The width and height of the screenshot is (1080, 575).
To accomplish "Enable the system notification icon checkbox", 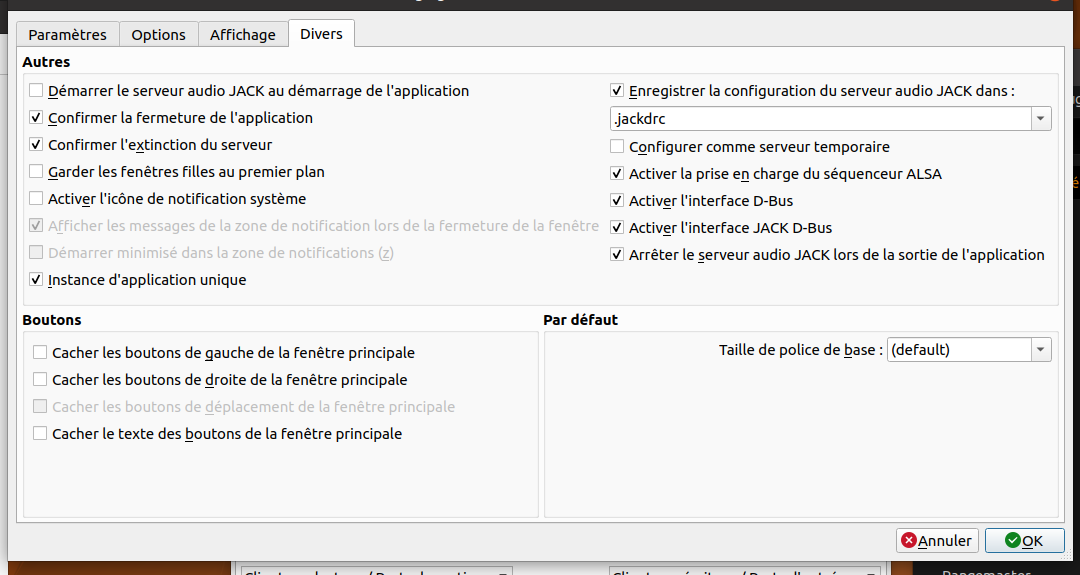I will (37, 199).
